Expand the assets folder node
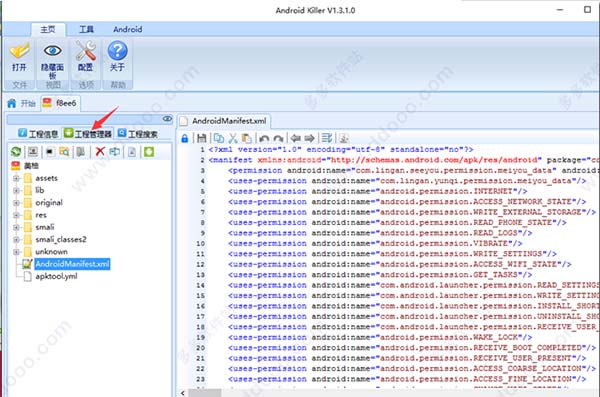600x397 pixels. pyautogui.click(x=16, y=178)
